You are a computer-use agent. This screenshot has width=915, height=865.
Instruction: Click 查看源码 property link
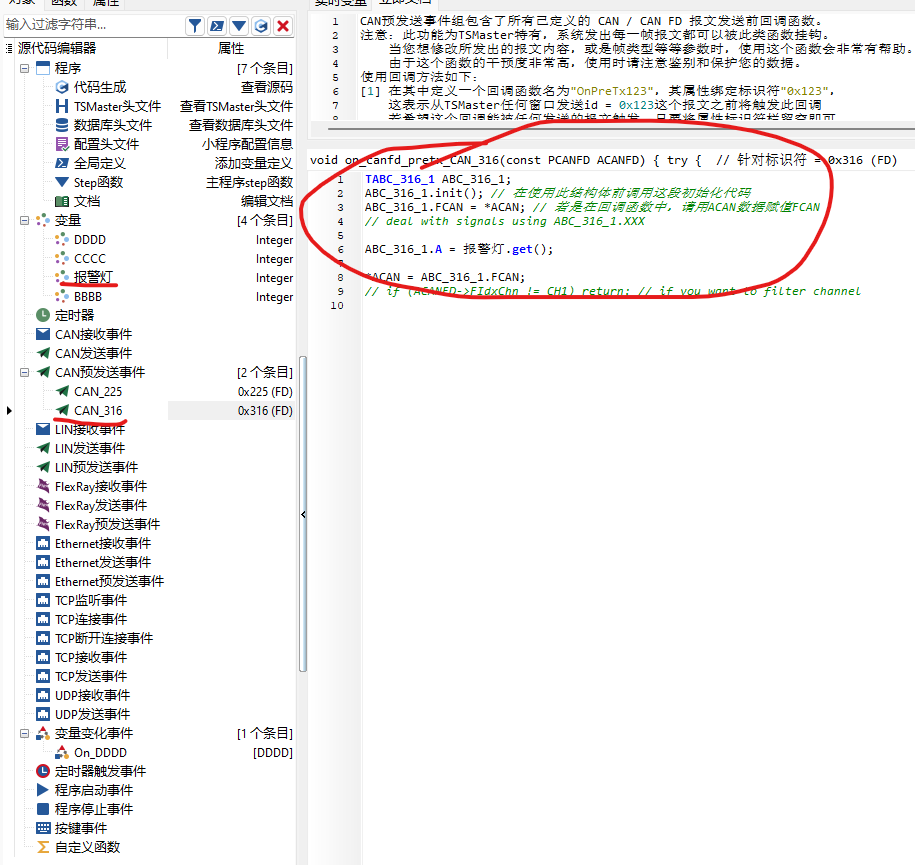coord(267,88)
